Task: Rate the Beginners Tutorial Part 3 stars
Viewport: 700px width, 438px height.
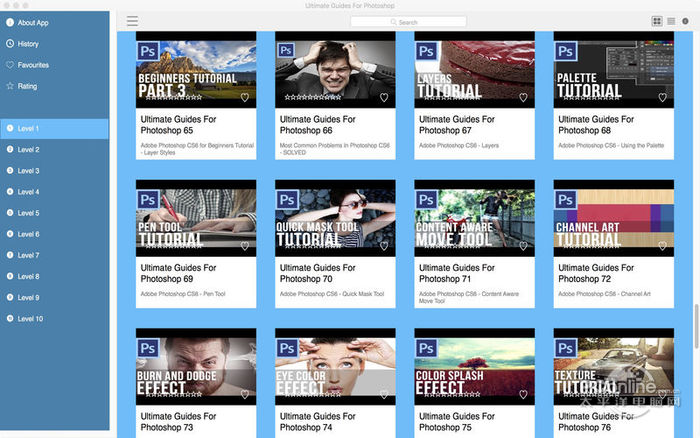Action: (174, 97)
